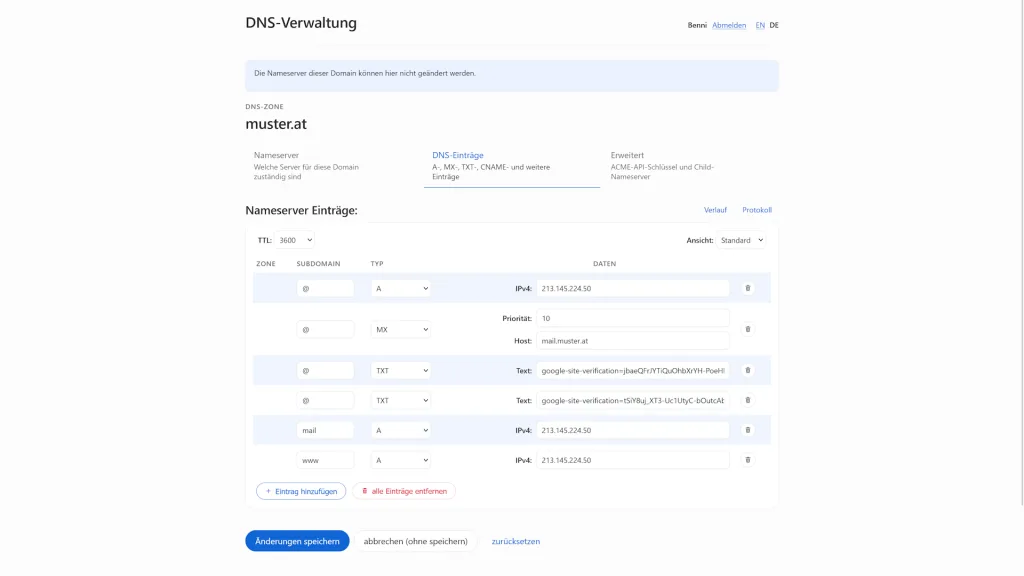The width and height of the screenshot is (1024, 576).
Task: Edit the Host field mail.muster.at
Action: [x=633, y=340]
